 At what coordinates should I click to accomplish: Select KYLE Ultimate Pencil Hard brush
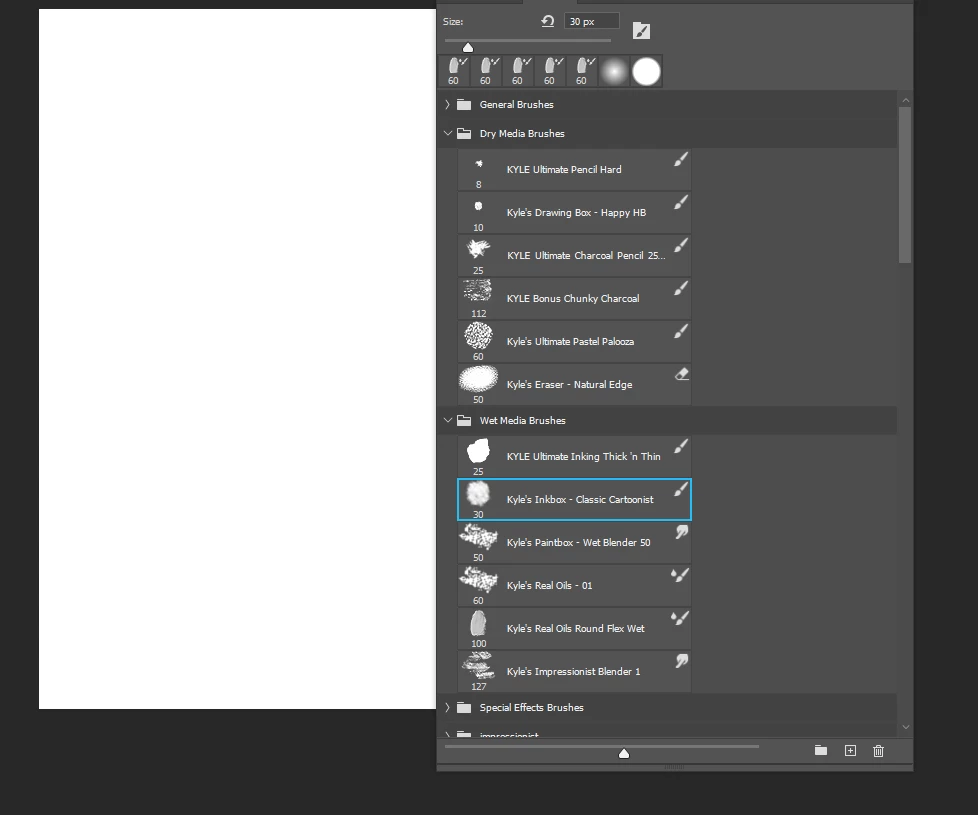click(574, 170)
